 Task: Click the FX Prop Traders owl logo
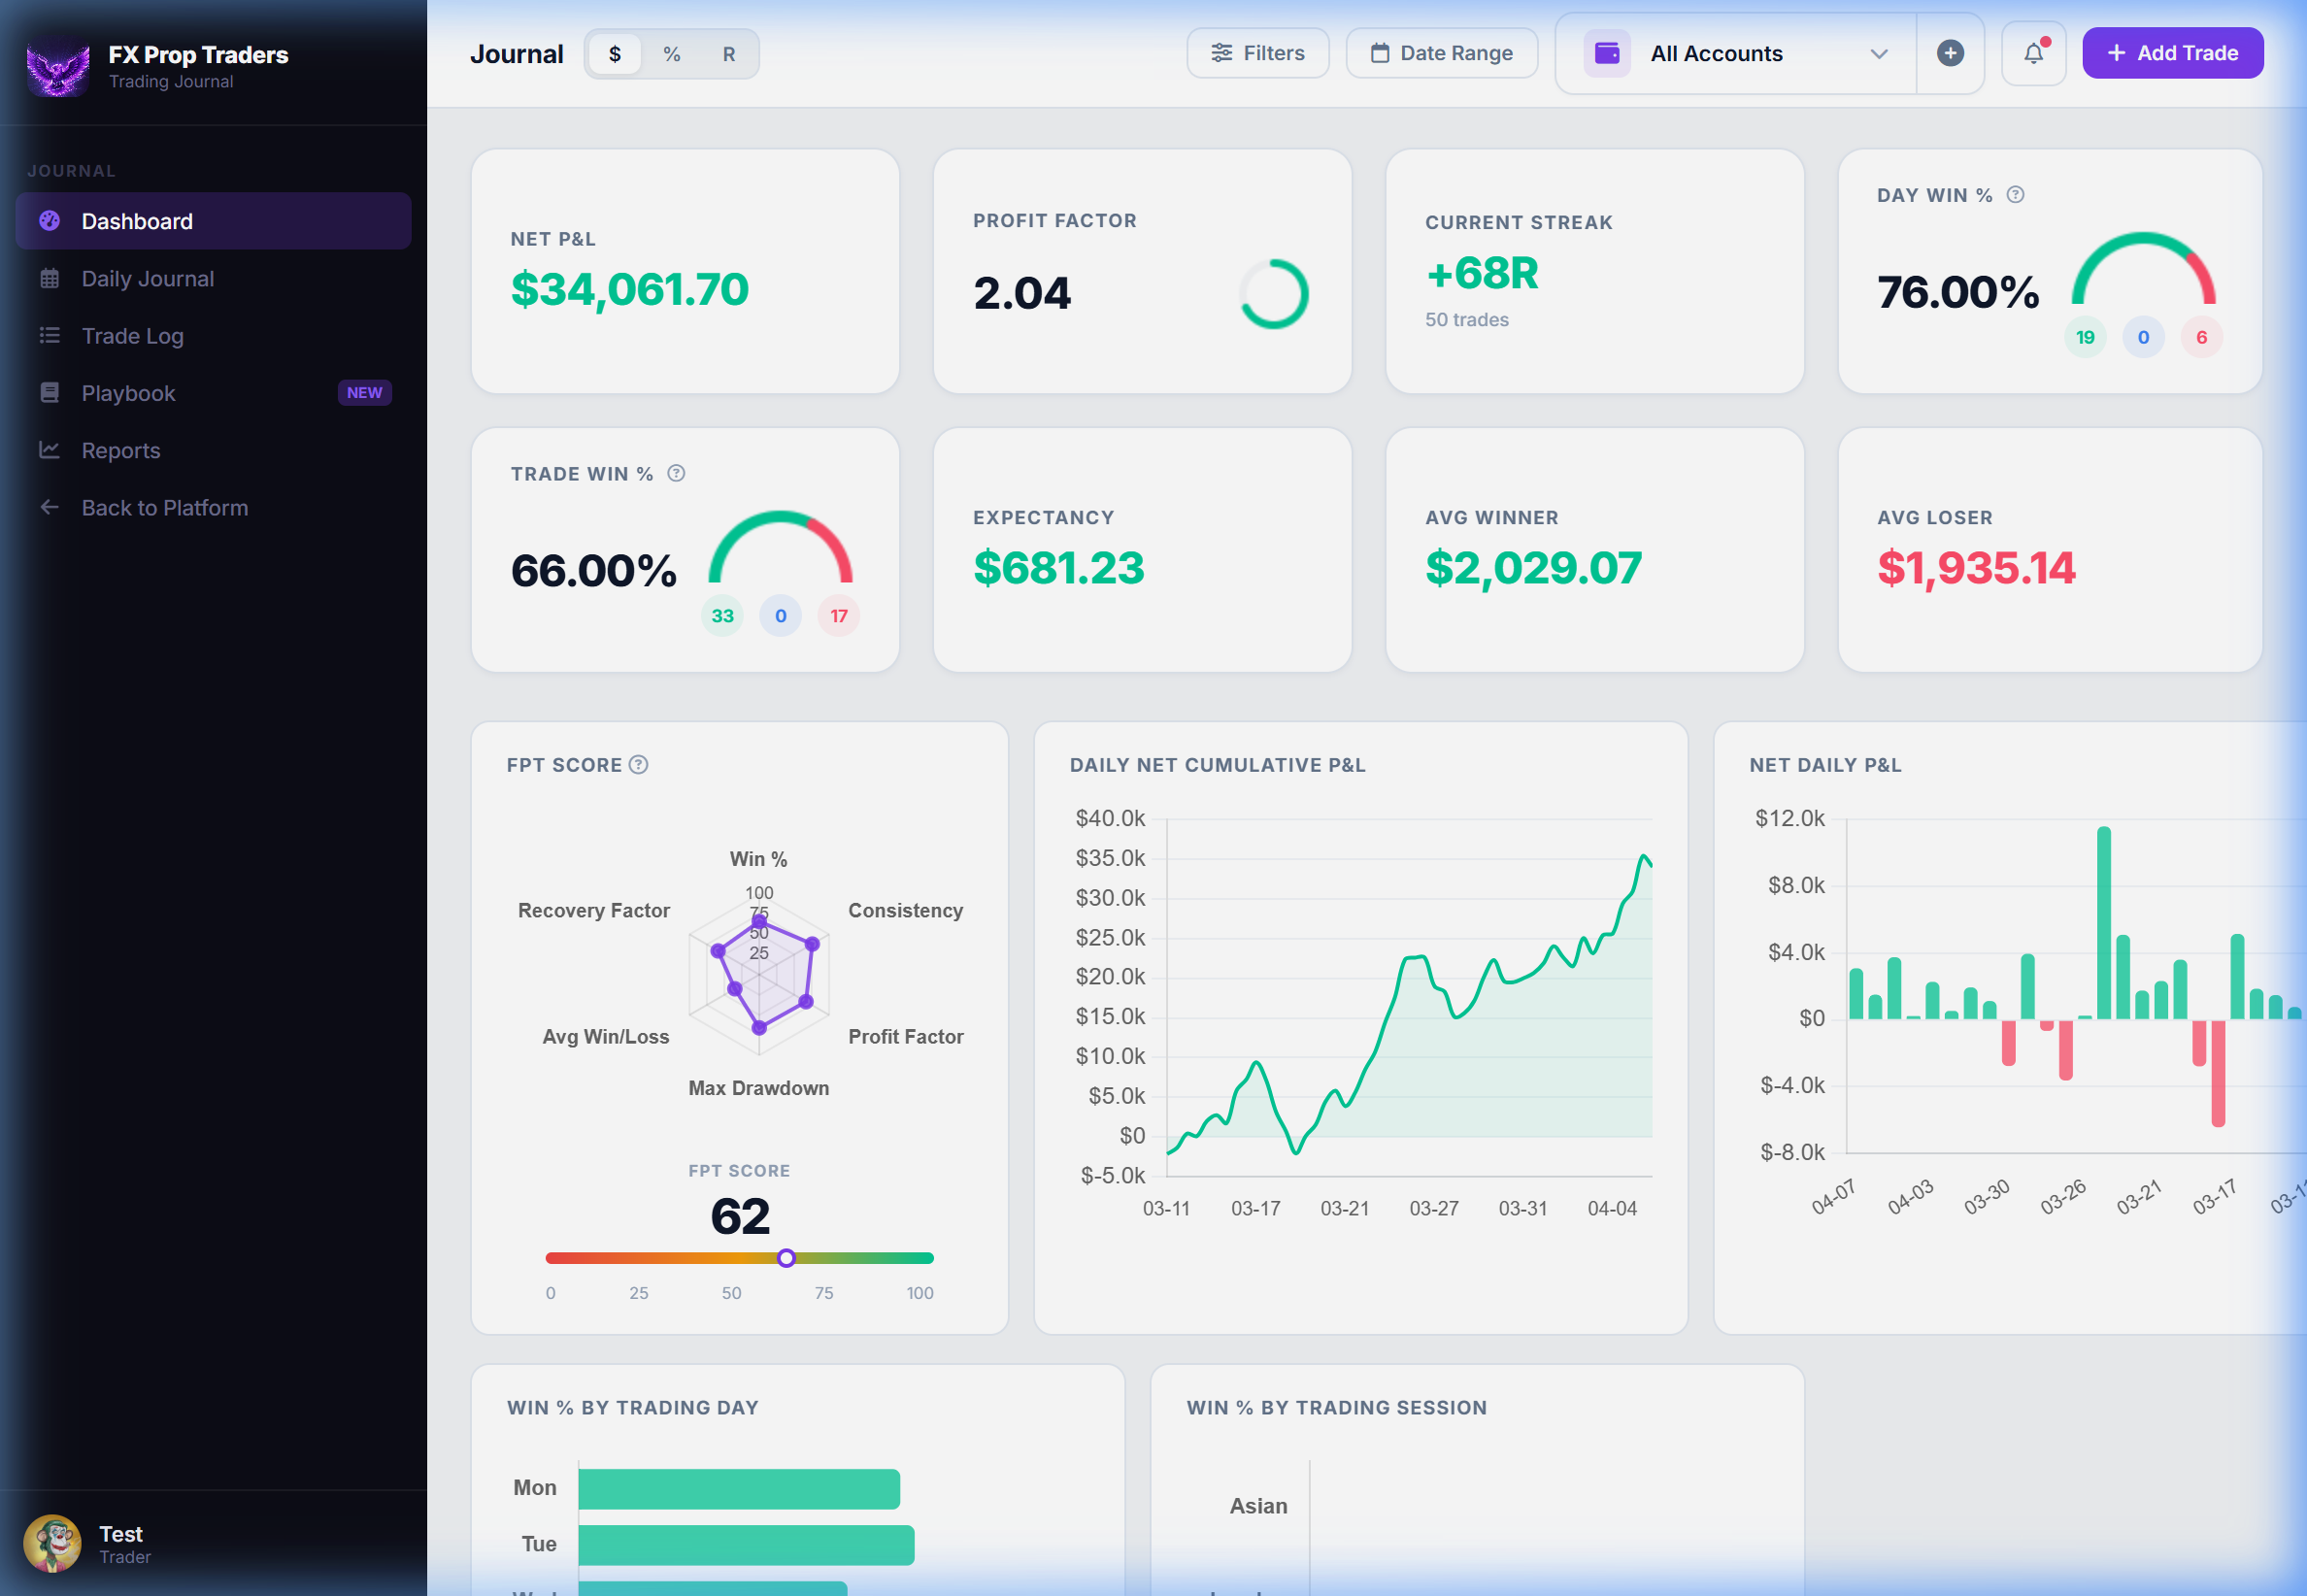[58, 68]
